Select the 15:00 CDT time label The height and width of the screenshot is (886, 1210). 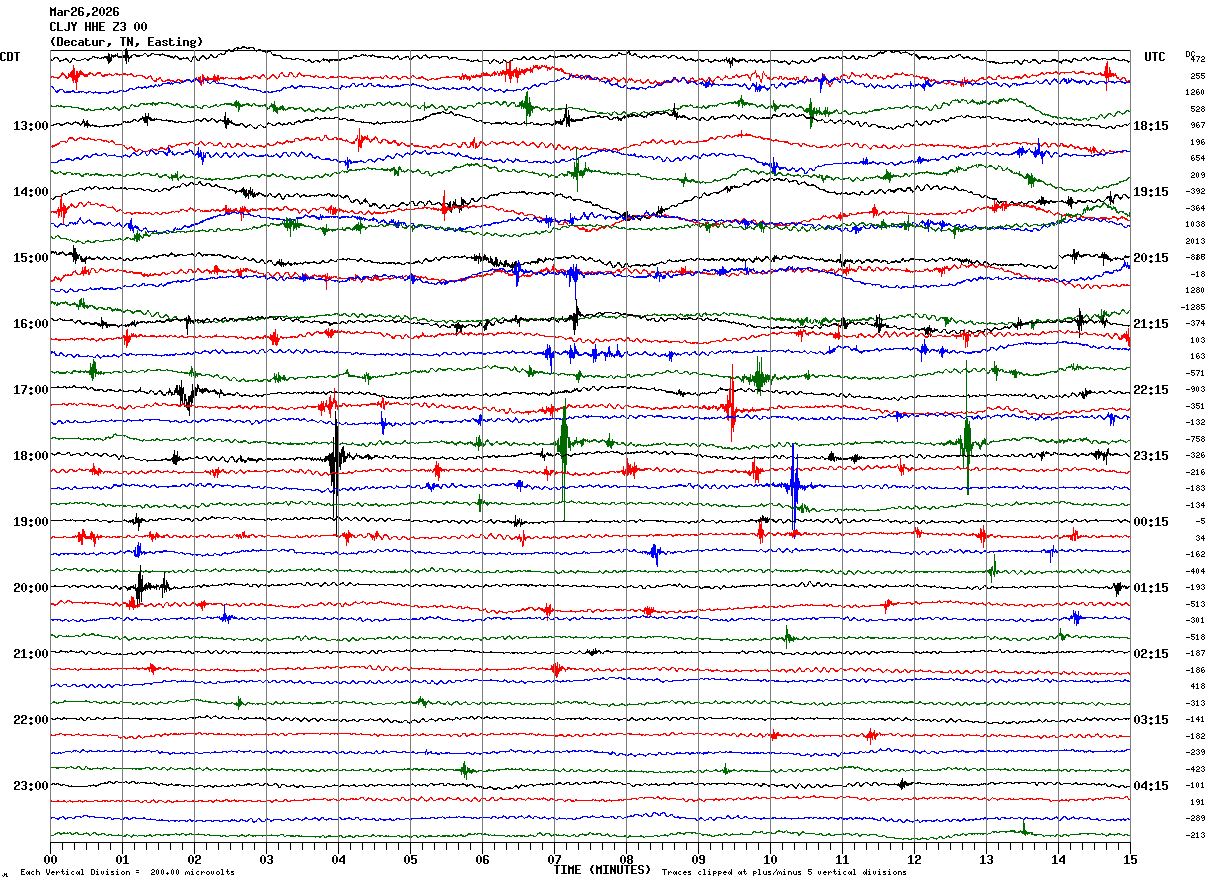[31, 258]
